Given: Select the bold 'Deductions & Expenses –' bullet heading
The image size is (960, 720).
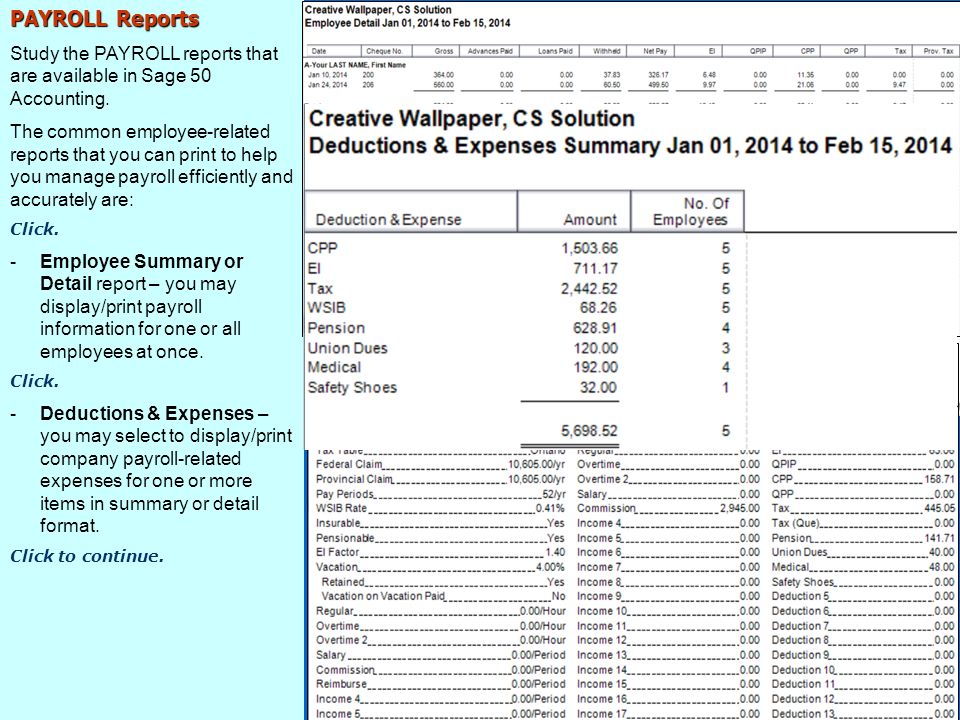Looking at the screenshot, I should pos(154,413).
